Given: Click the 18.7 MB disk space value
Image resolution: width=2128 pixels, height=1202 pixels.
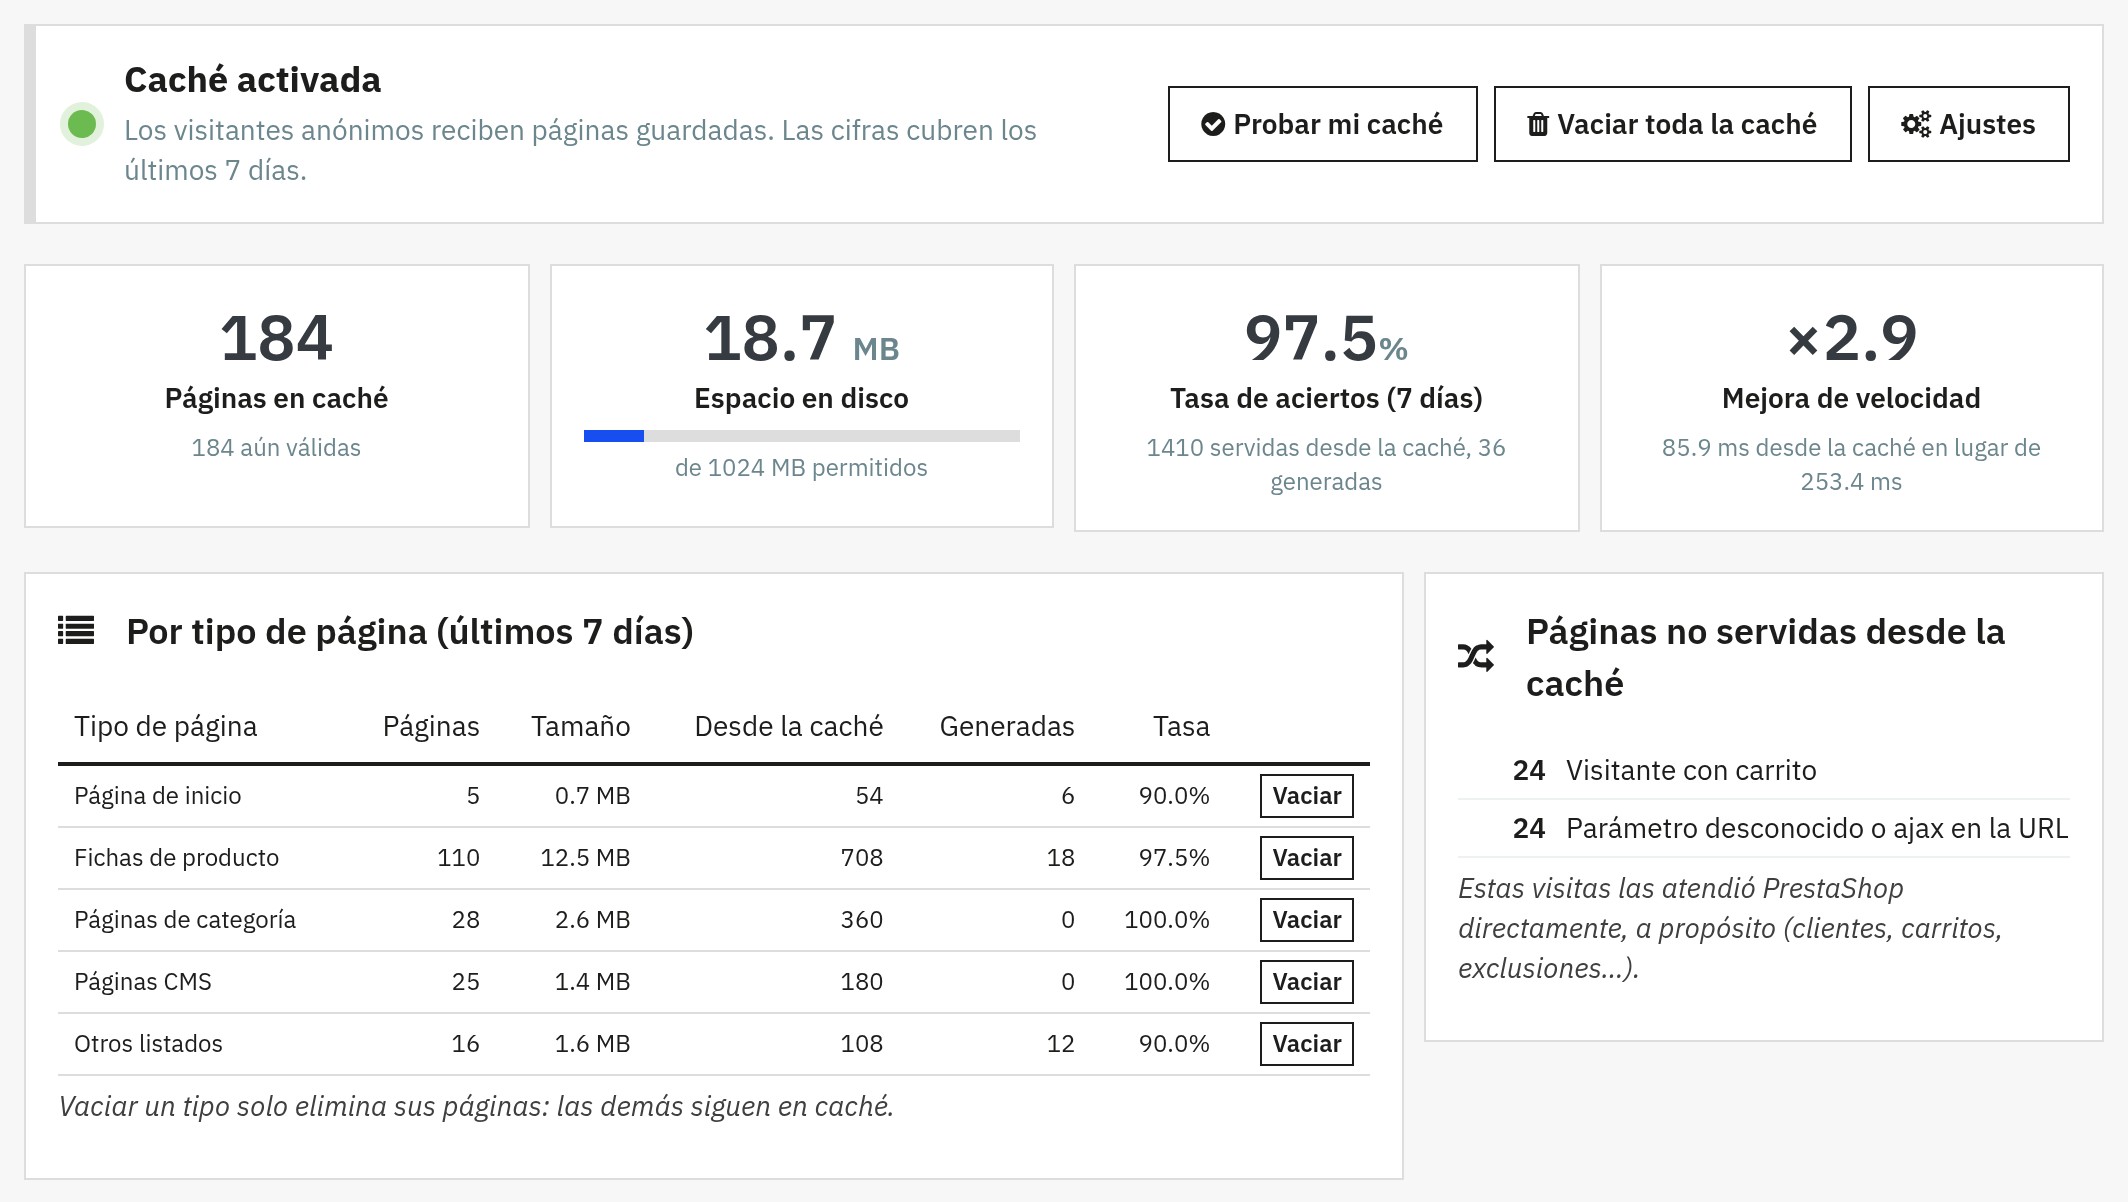Looking at the screenshot, I should click(x=801, y=338).
